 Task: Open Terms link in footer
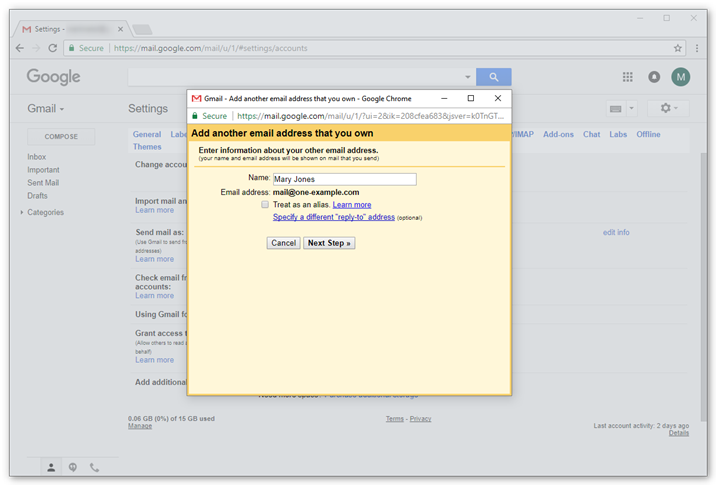395,419
